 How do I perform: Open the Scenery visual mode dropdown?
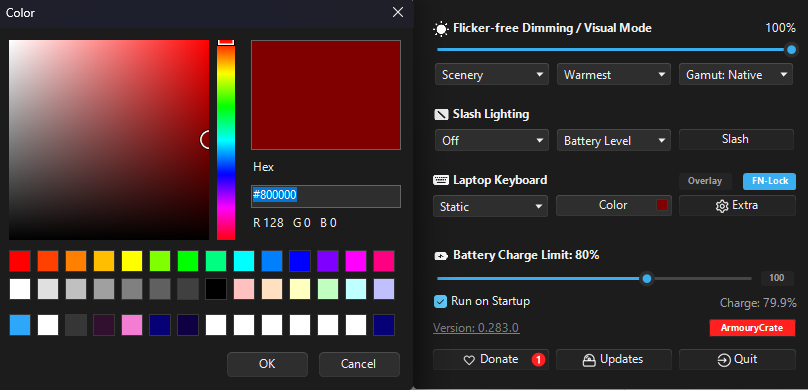coord(491,75)
